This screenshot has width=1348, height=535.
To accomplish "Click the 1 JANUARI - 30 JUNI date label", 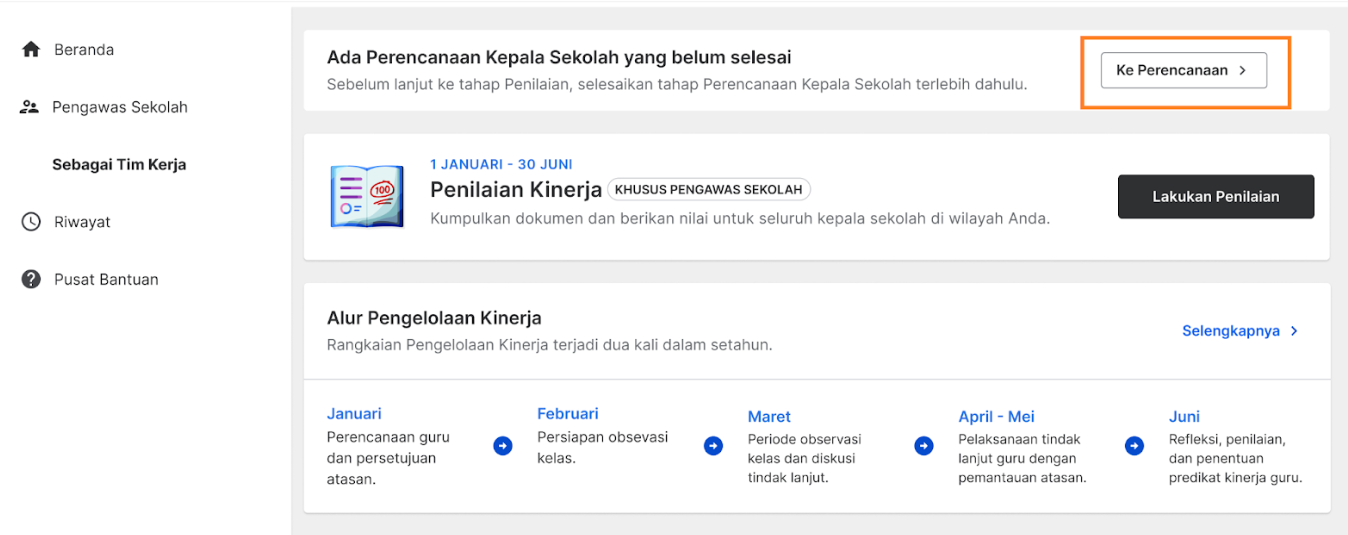I will [x=501, y=164].
